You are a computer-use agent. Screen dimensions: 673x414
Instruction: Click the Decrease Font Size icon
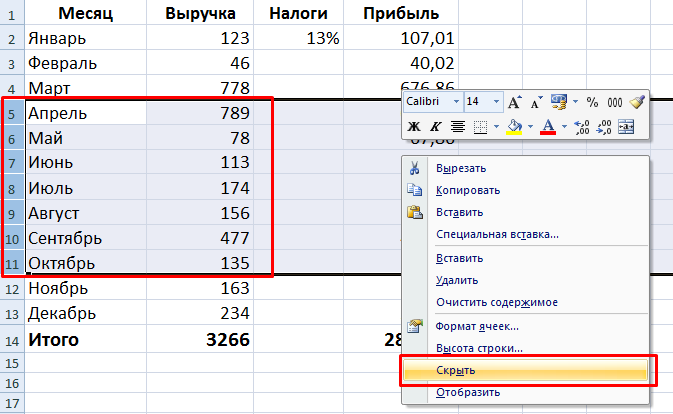coord(536,102)
